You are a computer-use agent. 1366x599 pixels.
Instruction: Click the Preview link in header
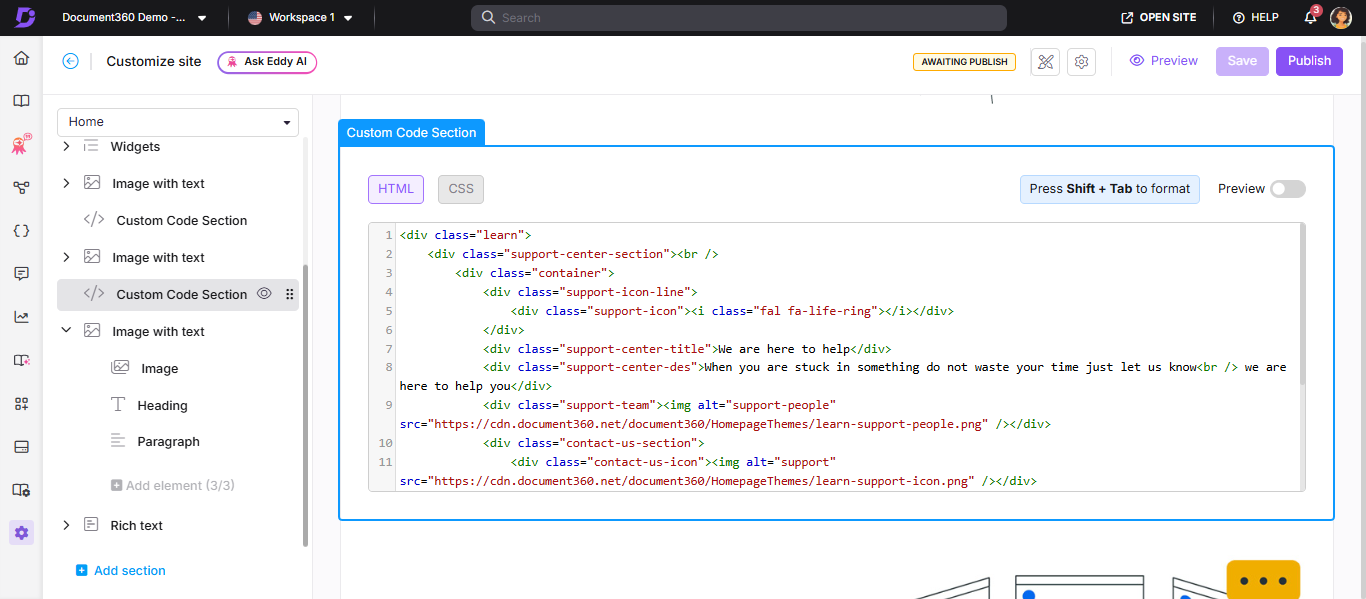(x=1163, y=61)
